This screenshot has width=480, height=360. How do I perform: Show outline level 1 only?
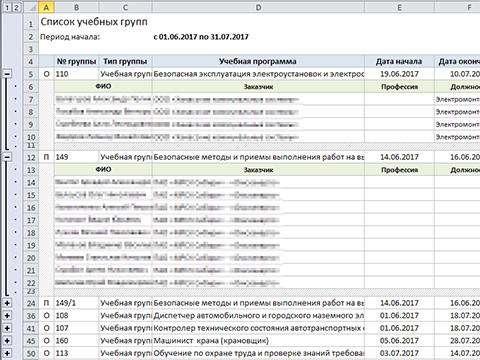[7, 7]
